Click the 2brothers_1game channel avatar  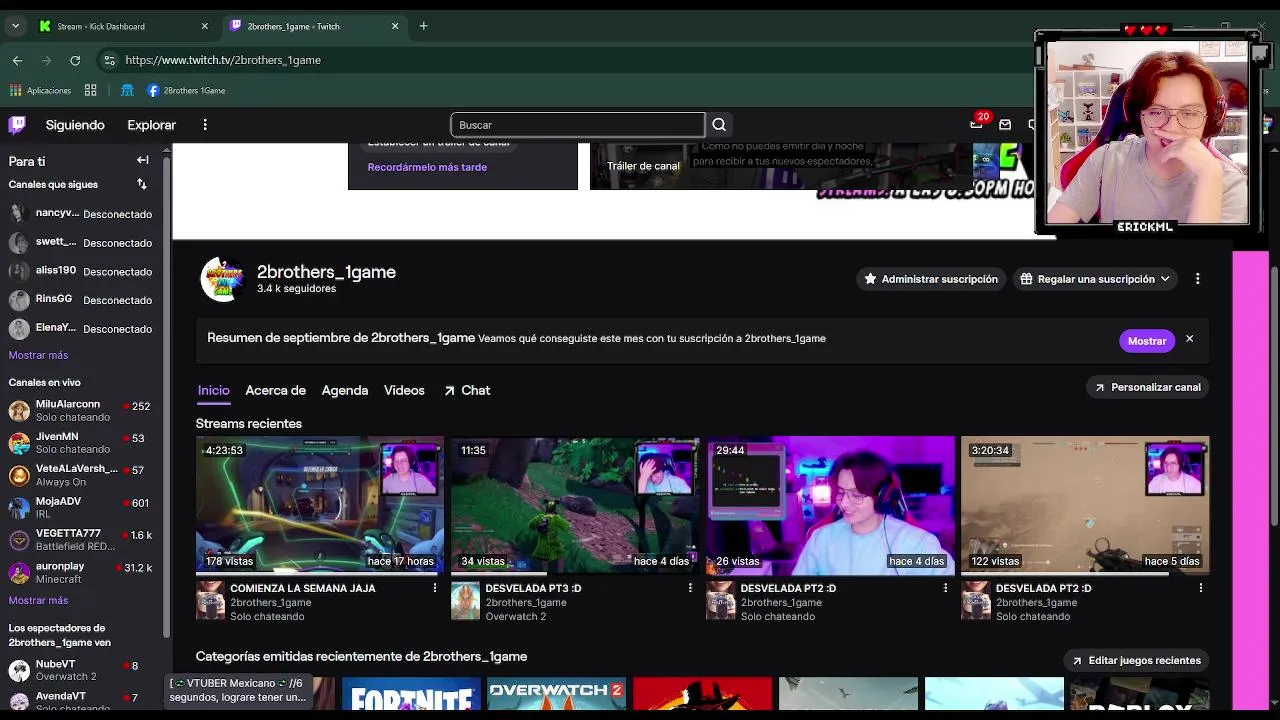pyautogui.click(x=222, y=280)
